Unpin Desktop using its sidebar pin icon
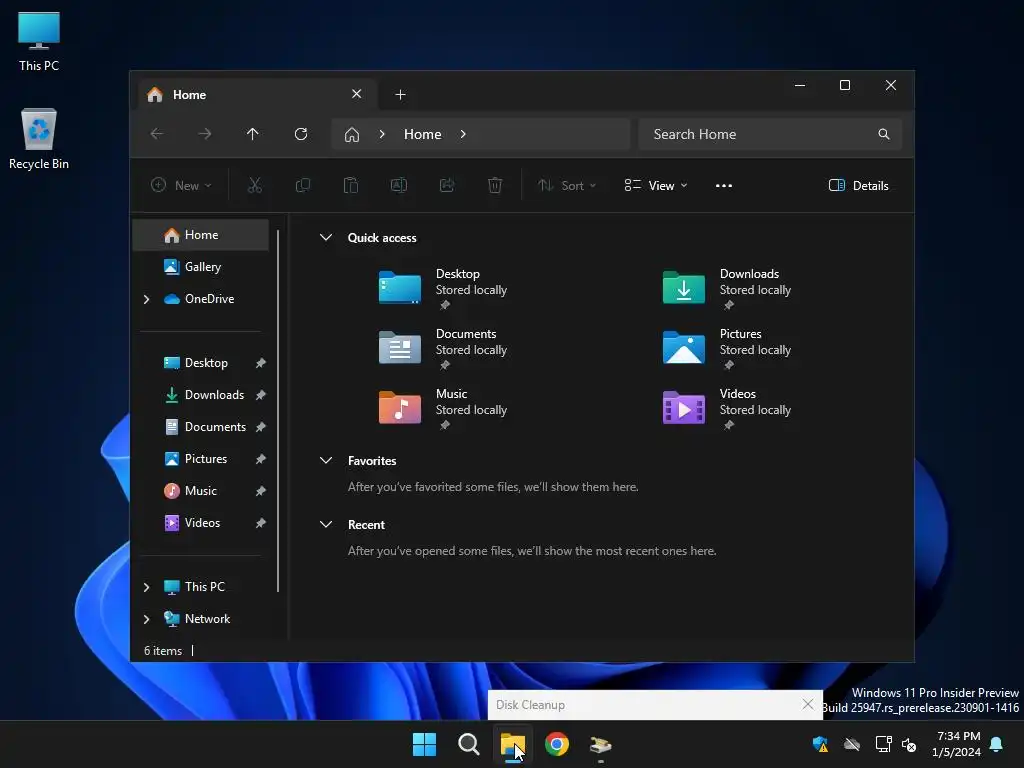This screenshot has width=1024, height=768. [x=261, y=363]
